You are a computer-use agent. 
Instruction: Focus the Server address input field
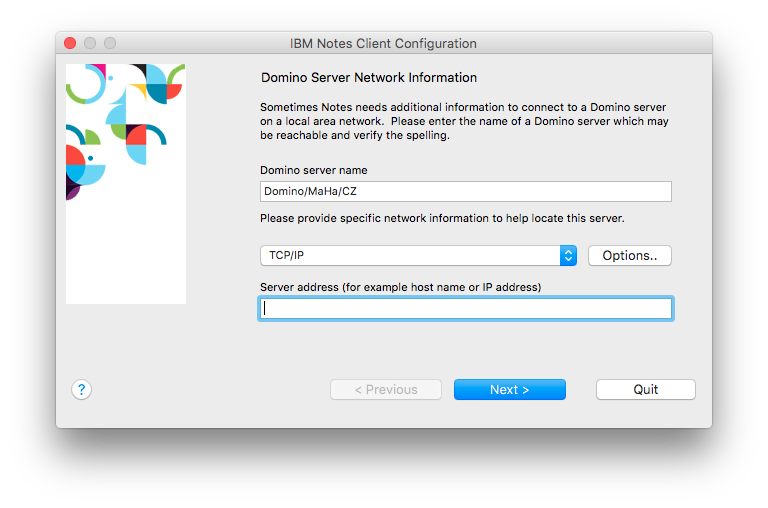pos(465,309)
